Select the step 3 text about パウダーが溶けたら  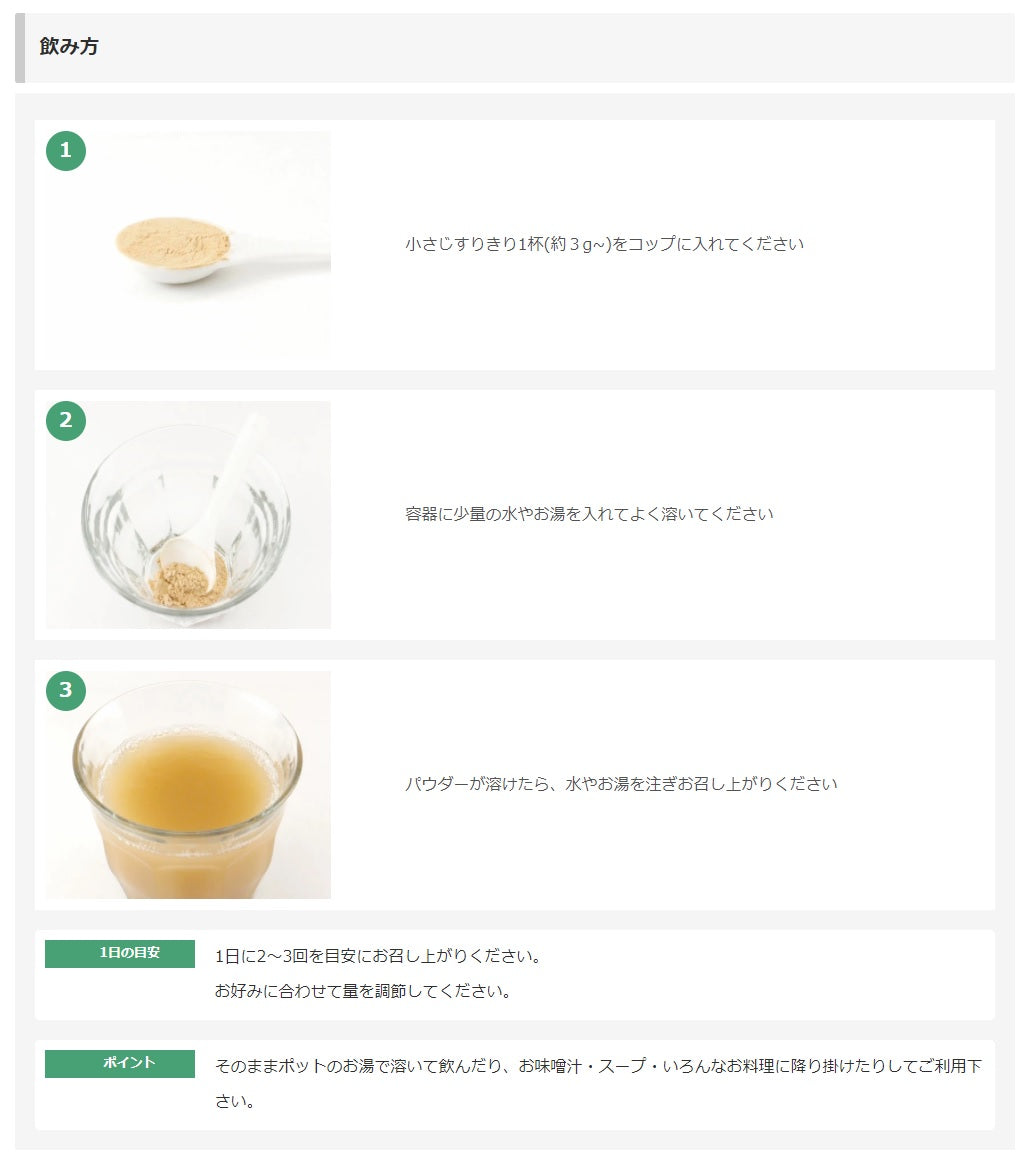[x=621, y=784]
